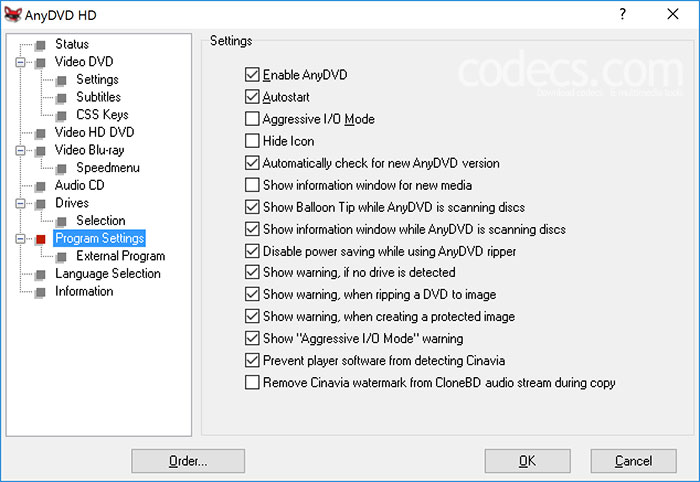Viewport: 700px width, 482px height.
Task: Open the Language Selection tree item
Action: (108, 274)
